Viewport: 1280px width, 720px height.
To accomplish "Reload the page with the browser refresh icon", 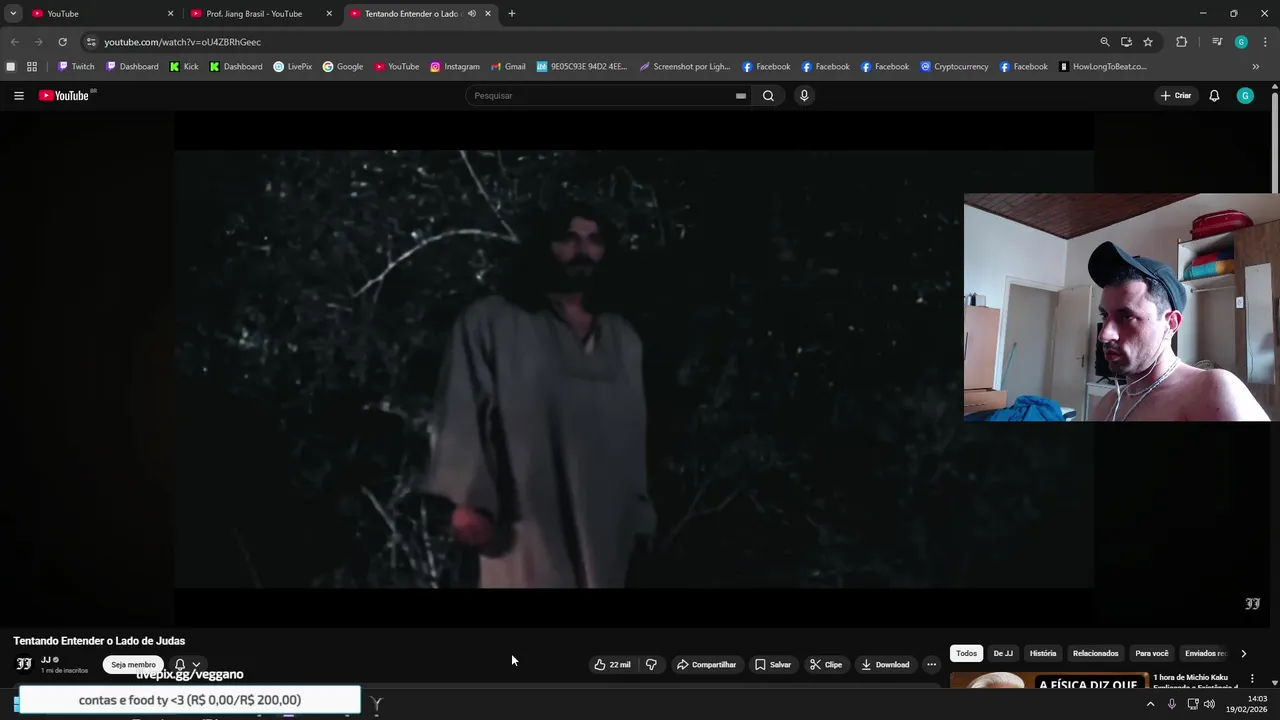I will click(x=62, y=42).
